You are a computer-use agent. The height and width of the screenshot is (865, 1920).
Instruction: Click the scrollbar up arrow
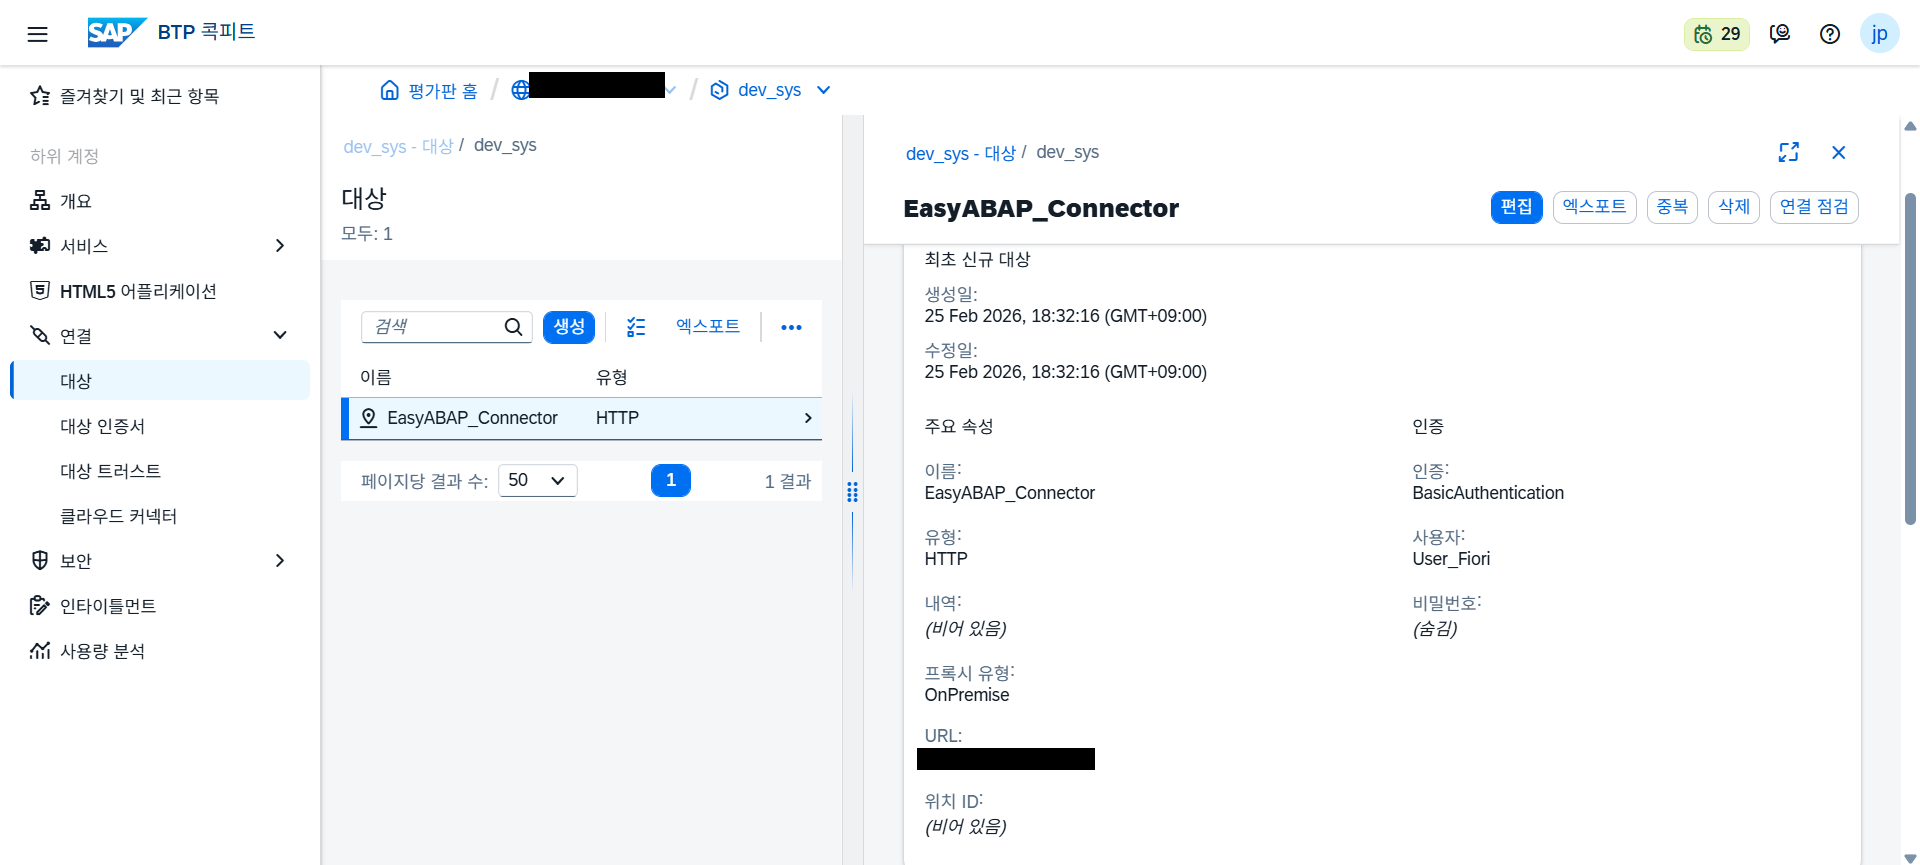point(1910,126)
